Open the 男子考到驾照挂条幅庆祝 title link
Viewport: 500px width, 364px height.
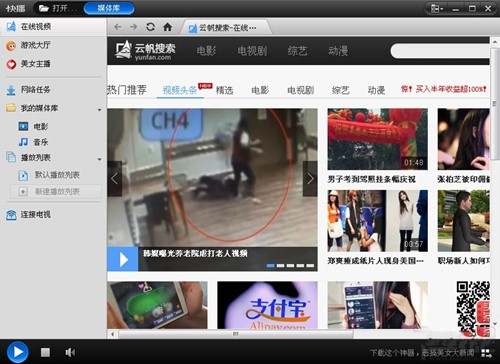(x=371, y=179)
